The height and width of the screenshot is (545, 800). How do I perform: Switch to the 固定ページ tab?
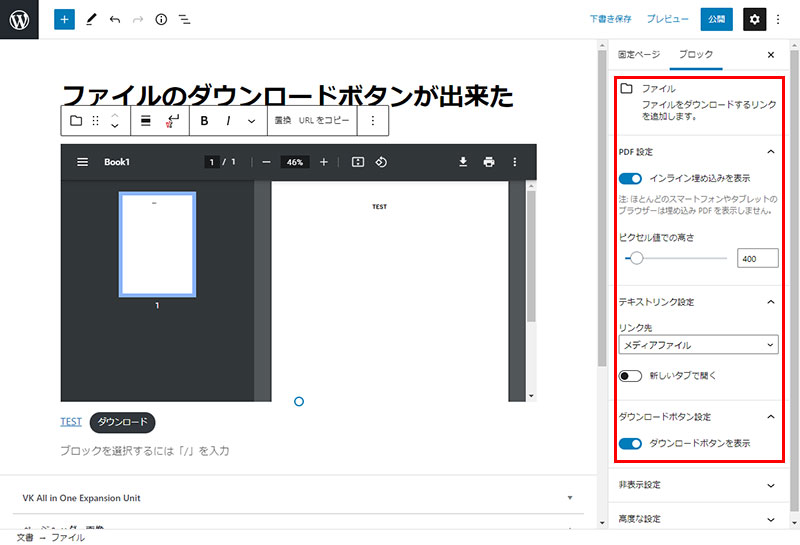pos(639,54)
